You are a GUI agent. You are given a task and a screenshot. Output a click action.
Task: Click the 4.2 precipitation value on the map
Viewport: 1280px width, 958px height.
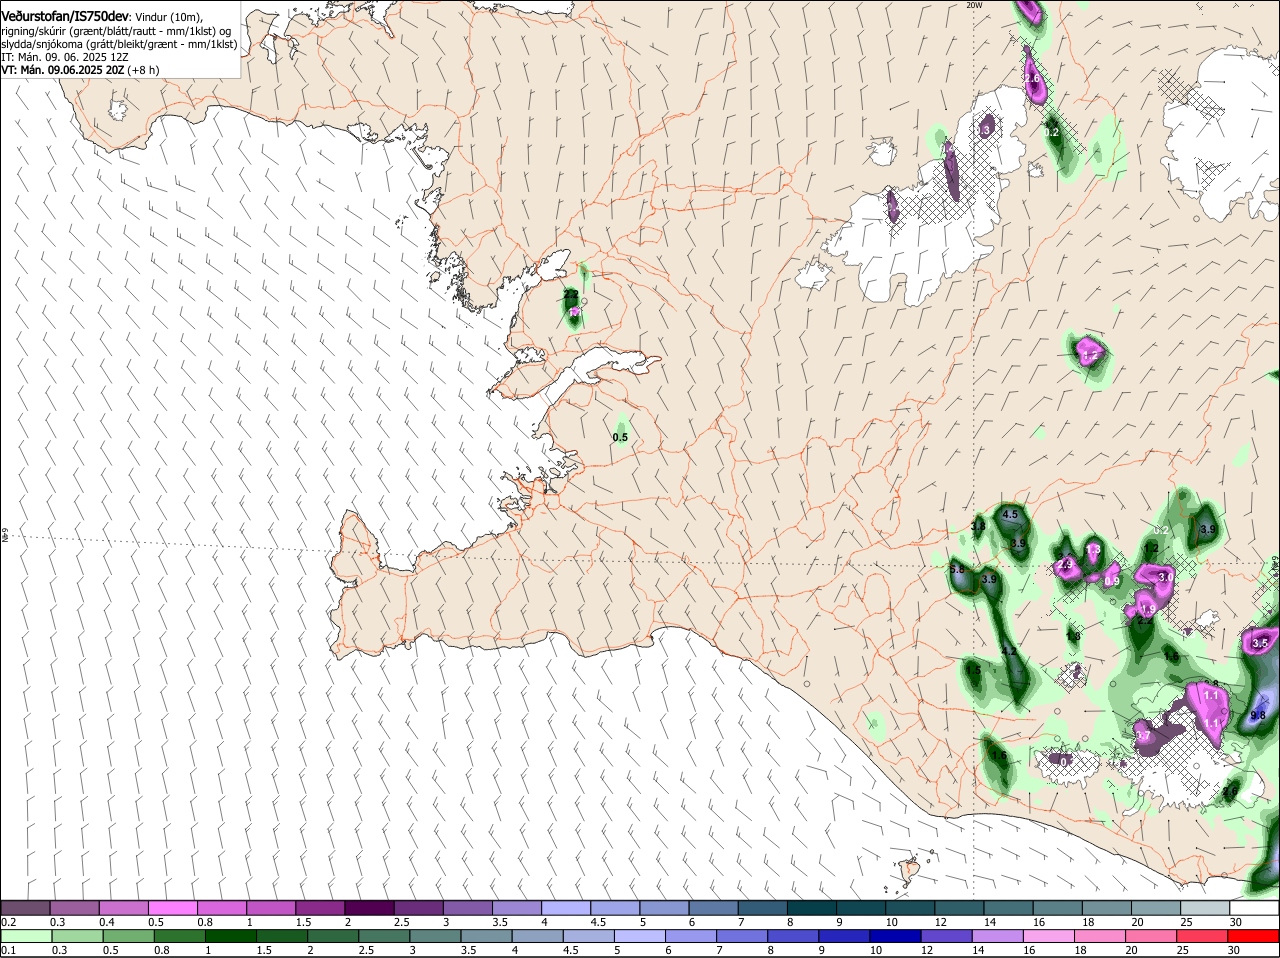(1009, 651)
